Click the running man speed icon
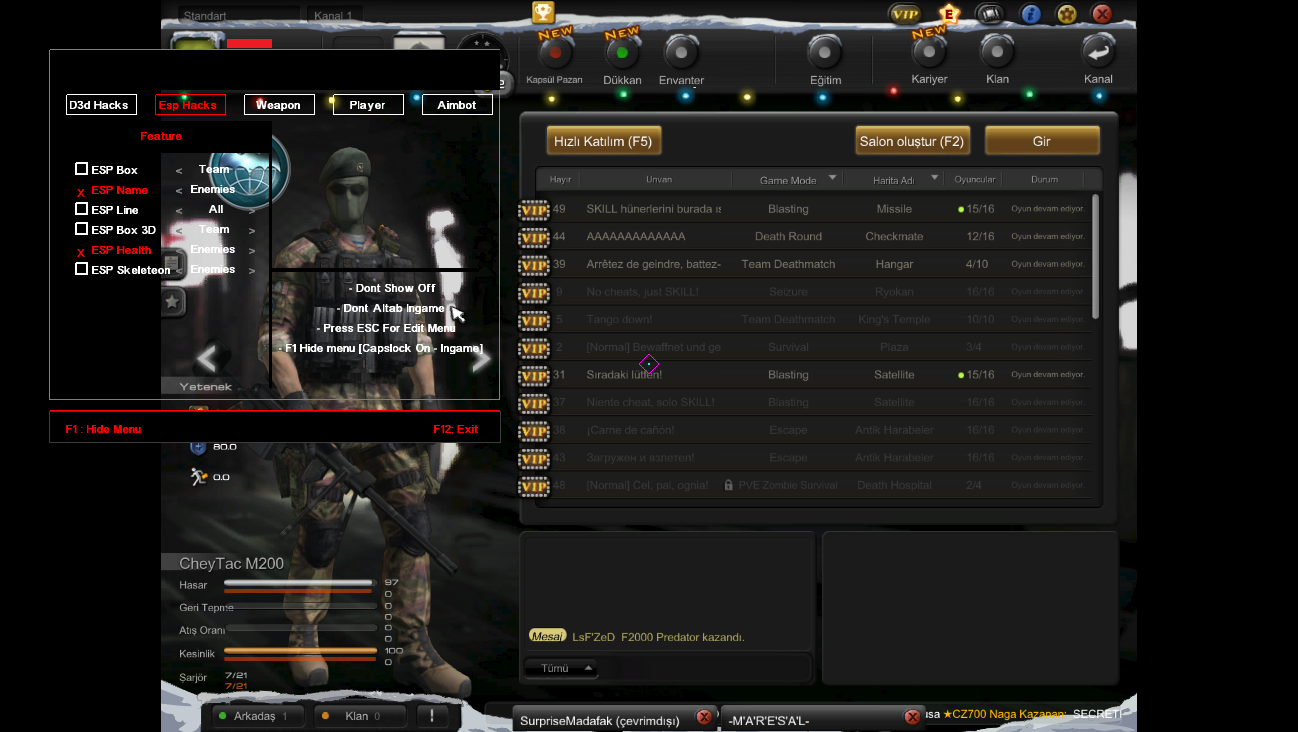The width and height of the screenshot is (1298, 732). (198, 476)
